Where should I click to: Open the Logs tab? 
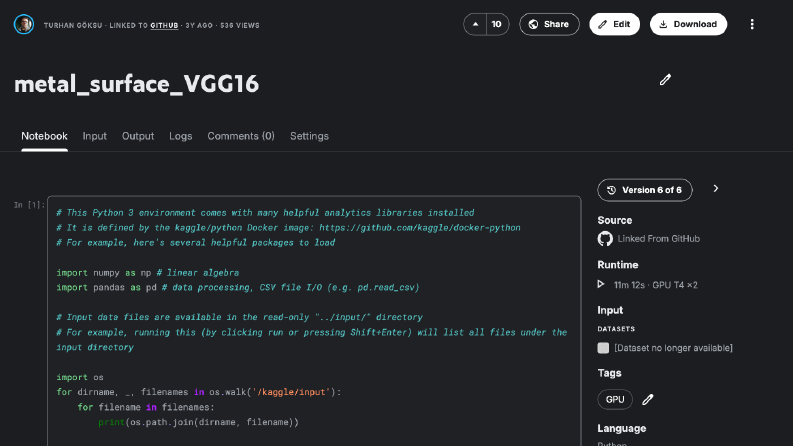coord(181,136)
